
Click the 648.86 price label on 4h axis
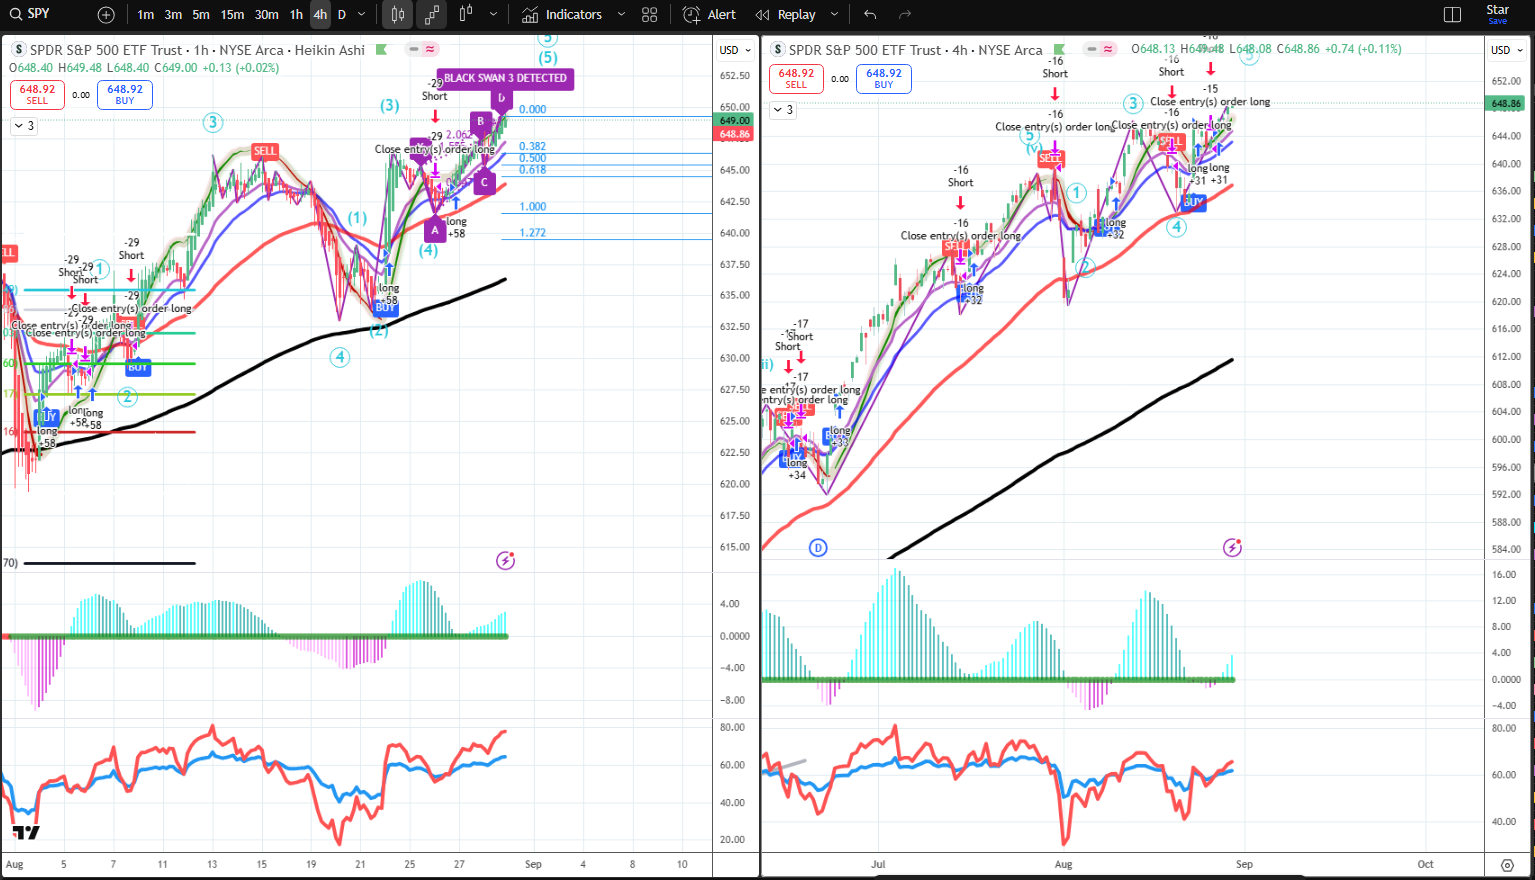click(1506, 104)
